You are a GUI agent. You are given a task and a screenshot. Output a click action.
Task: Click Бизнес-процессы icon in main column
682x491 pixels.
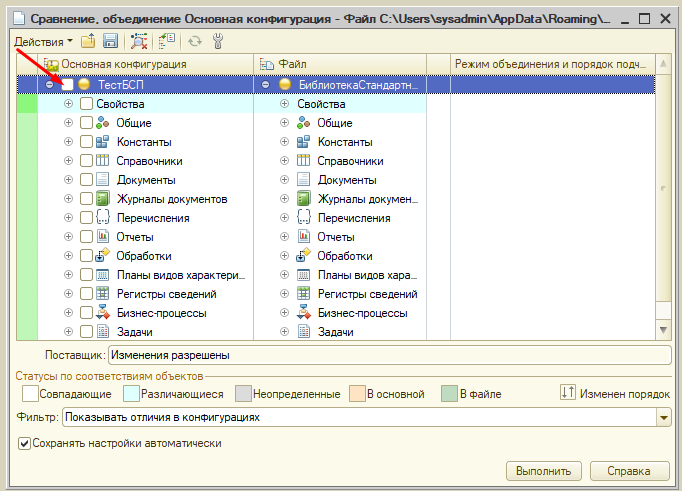[102, 312]
